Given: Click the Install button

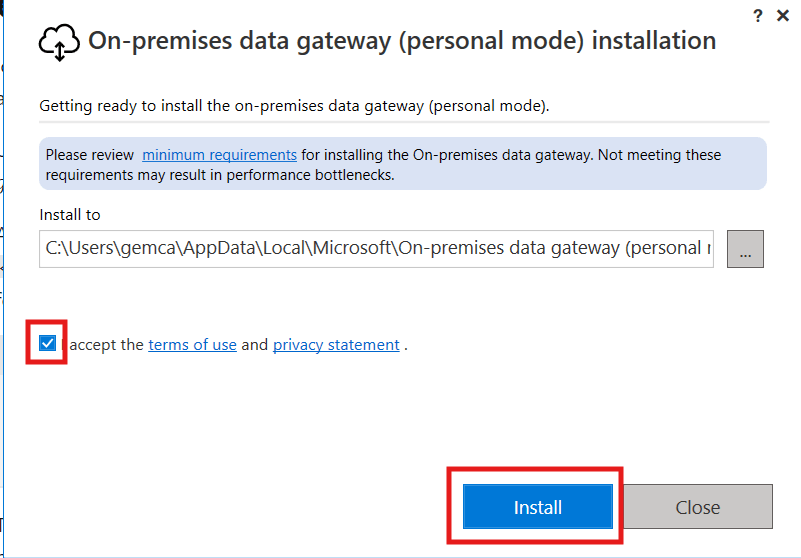Looking at the screenshot, I should tap(537, 506).
